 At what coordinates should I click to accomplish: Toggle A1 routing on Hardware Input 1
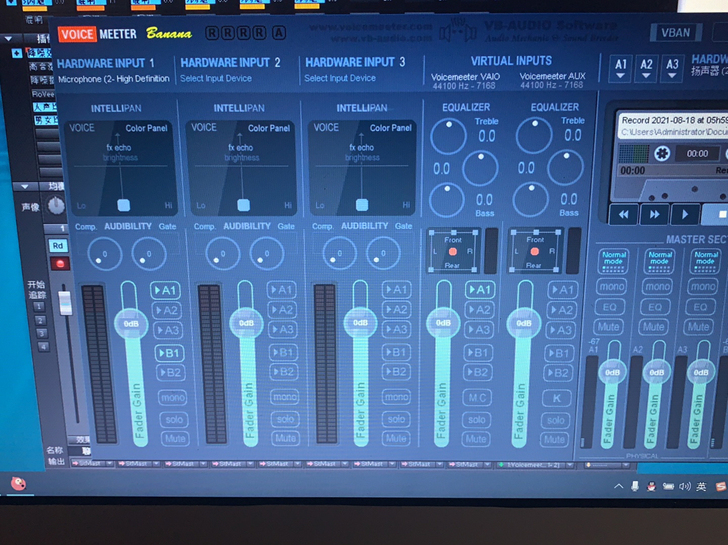tap(168, 291)
